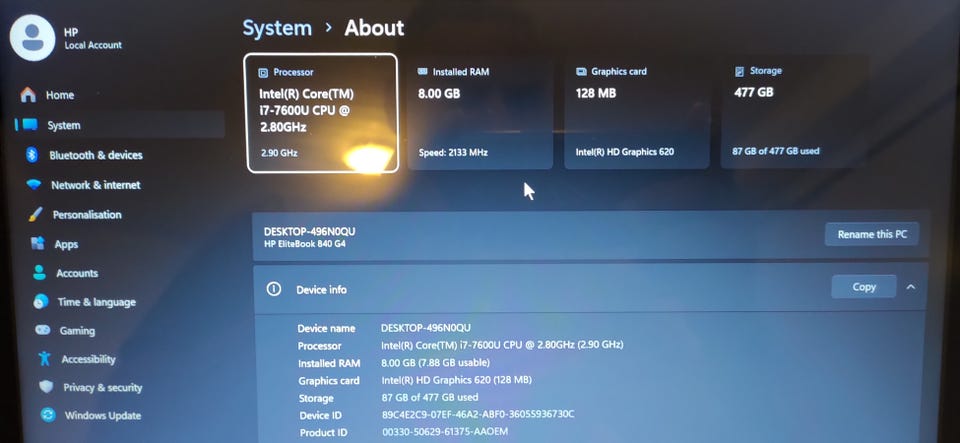The image size is (960, 443).
Task: Click the Installed RAM icon
Action: 422,72
